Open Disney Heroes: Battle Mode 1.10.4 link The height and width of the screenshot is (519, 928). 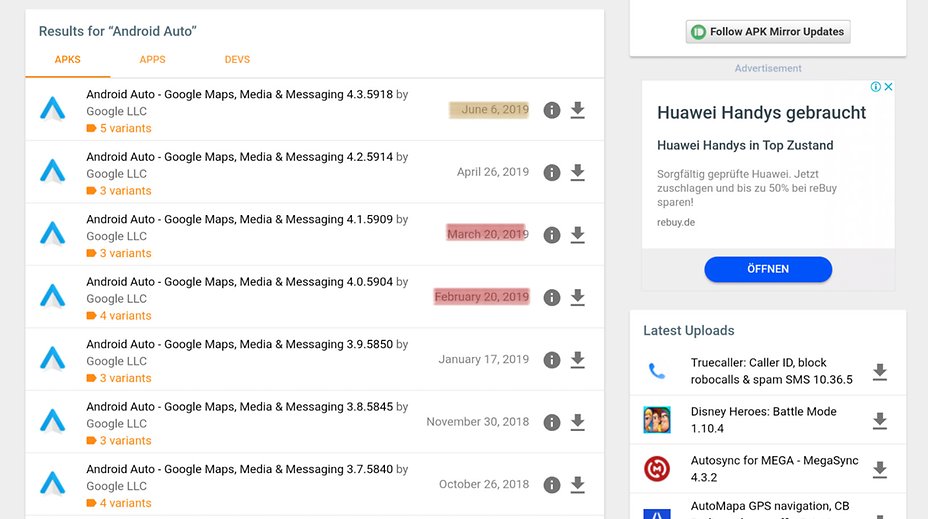pos(763,420)
